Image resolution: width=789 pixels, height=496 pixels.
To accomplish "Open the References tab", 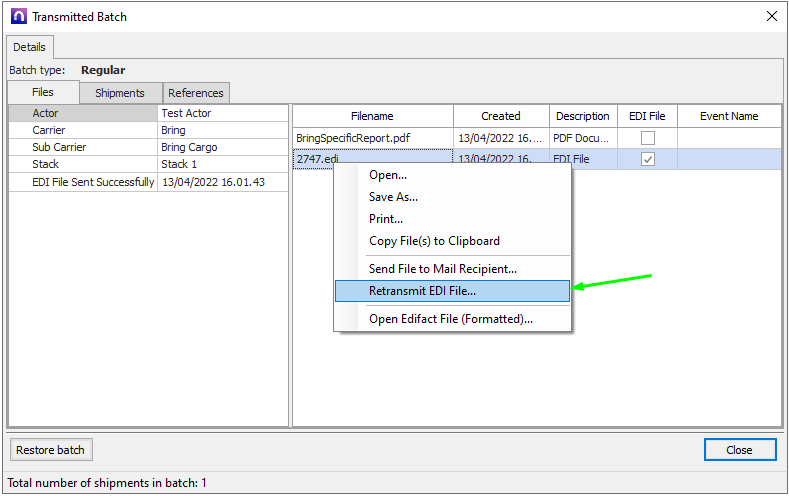I will pyautogui.click(x=196, y=93).
